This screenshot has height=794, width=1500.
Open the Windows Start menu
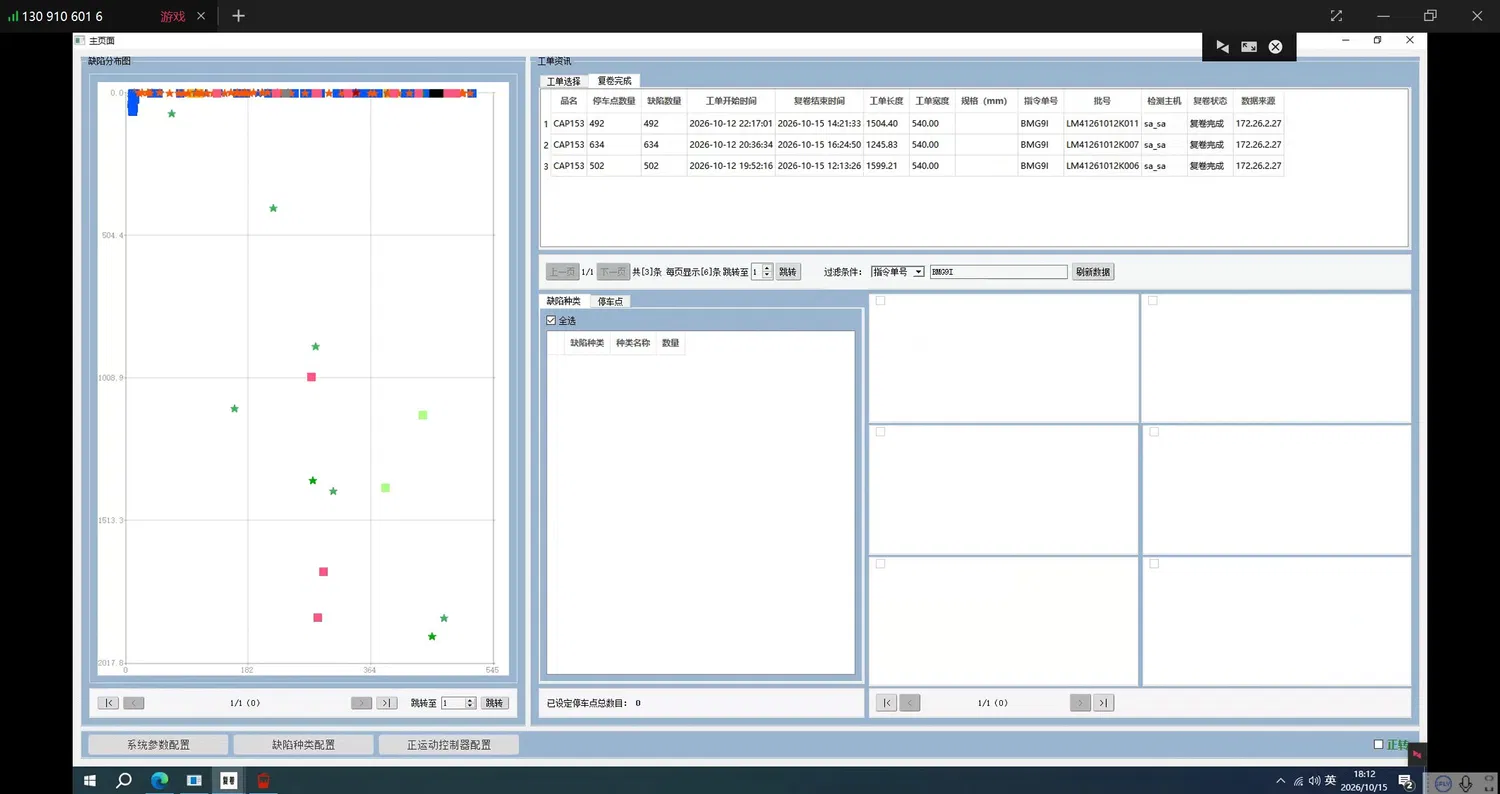(89, 780)
